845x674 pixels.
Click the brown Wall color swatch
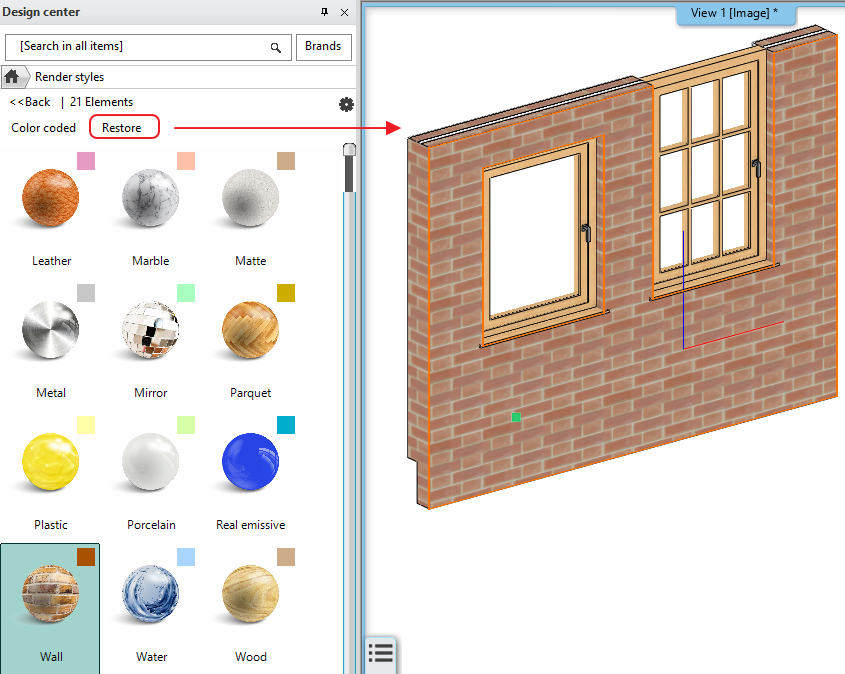pyautogui.click(x=86, y=557)
